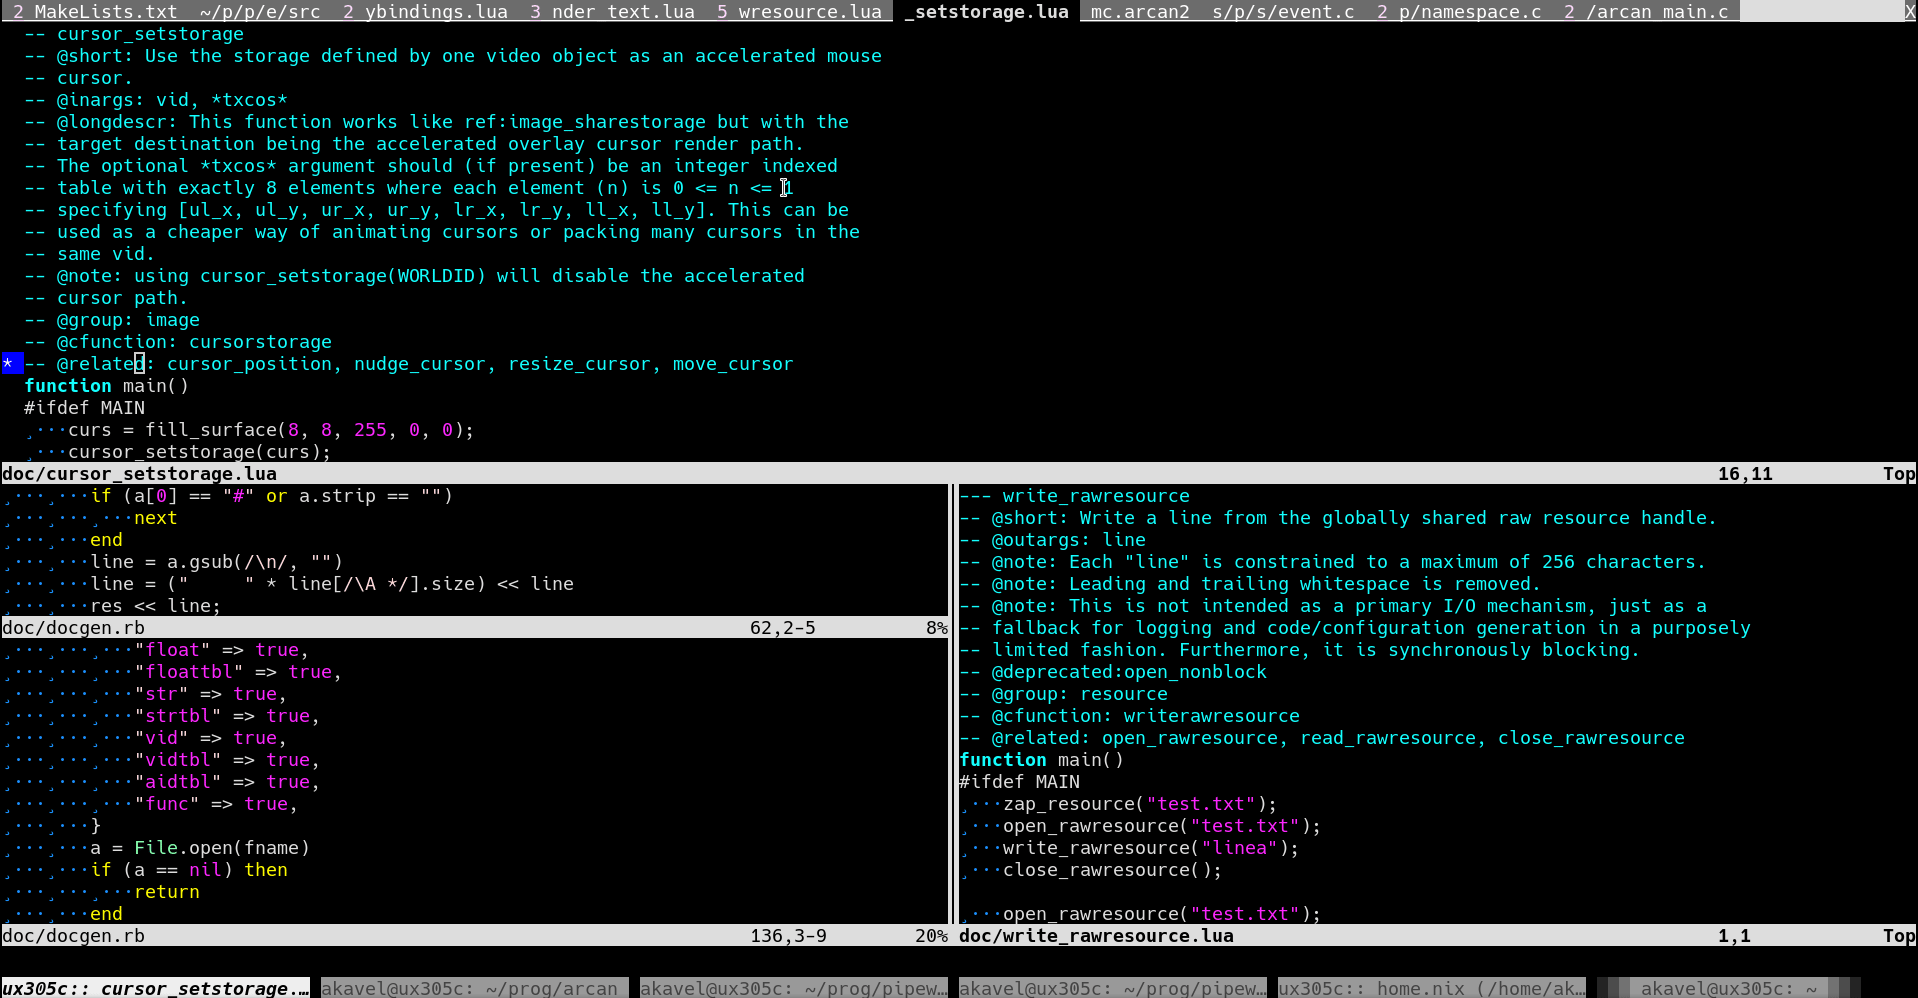
Task: Select the second ~/prog/pipew taskbar window
Action: [x=1110, y=988]
